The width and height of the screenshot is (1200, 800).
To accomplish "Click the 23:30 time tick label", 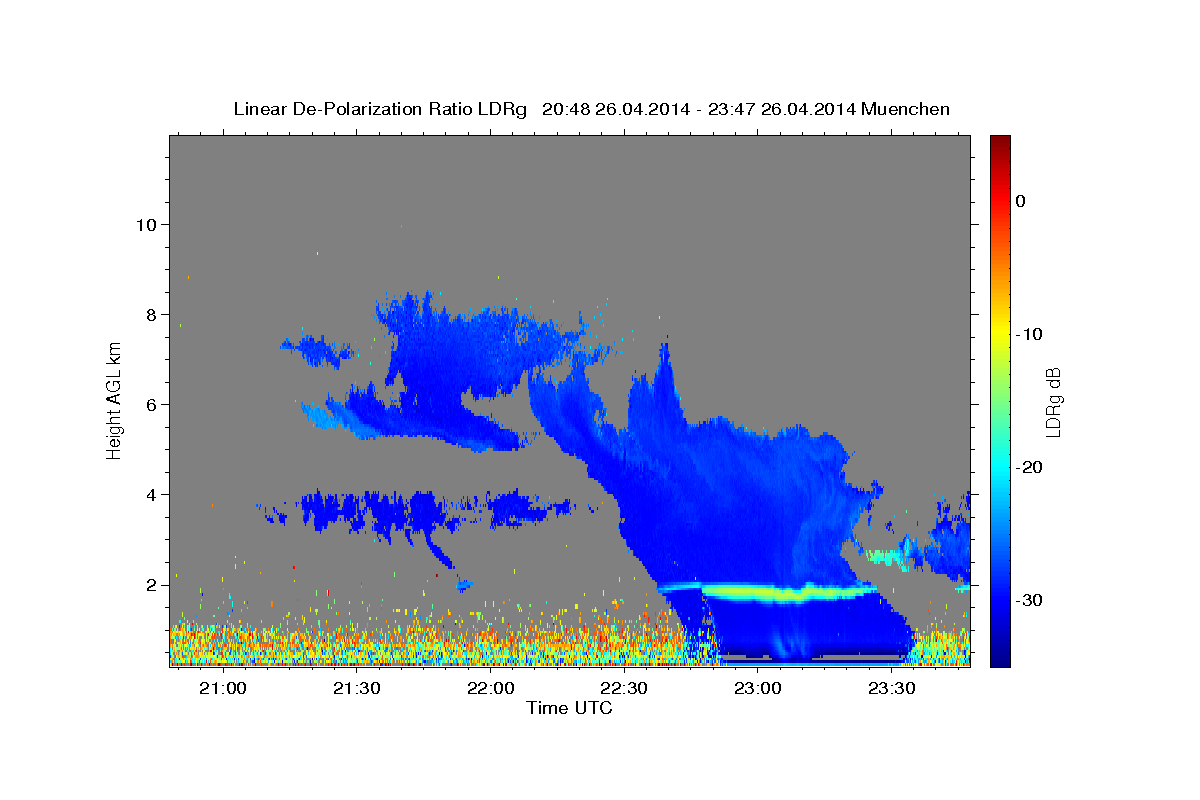I will tap(892, 689).
